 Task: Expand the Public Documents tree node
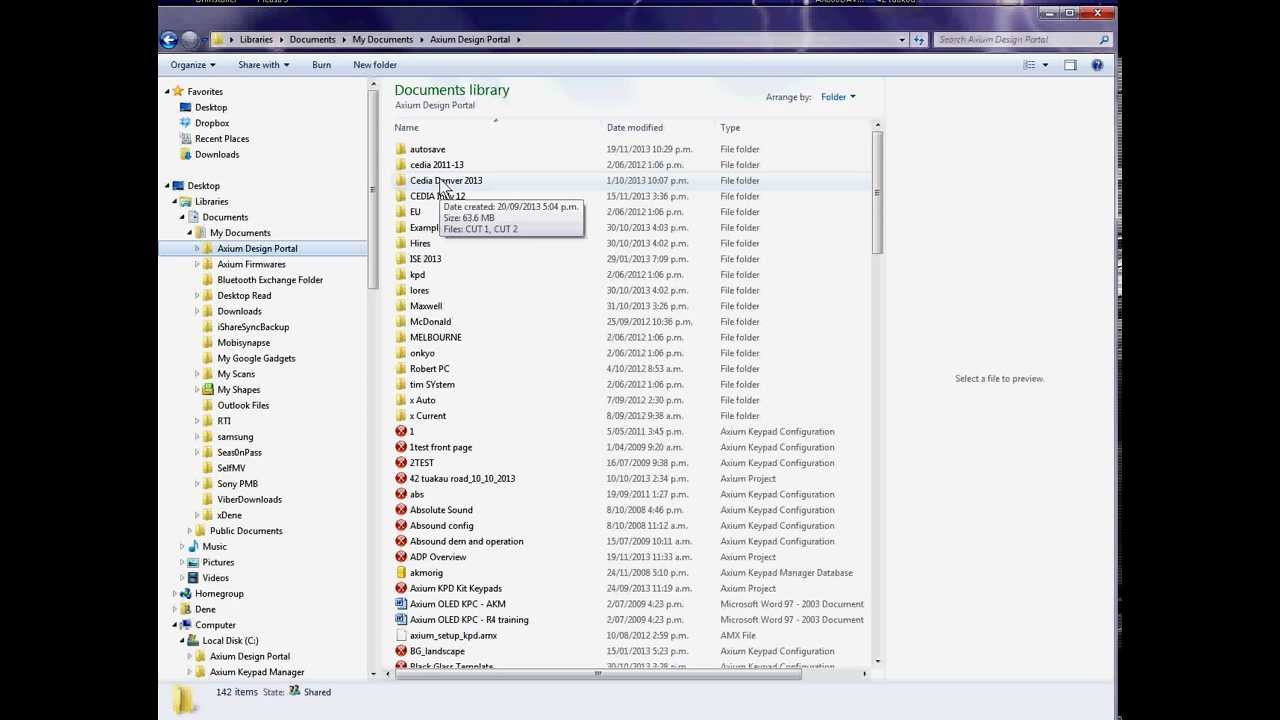pos(190,531)
